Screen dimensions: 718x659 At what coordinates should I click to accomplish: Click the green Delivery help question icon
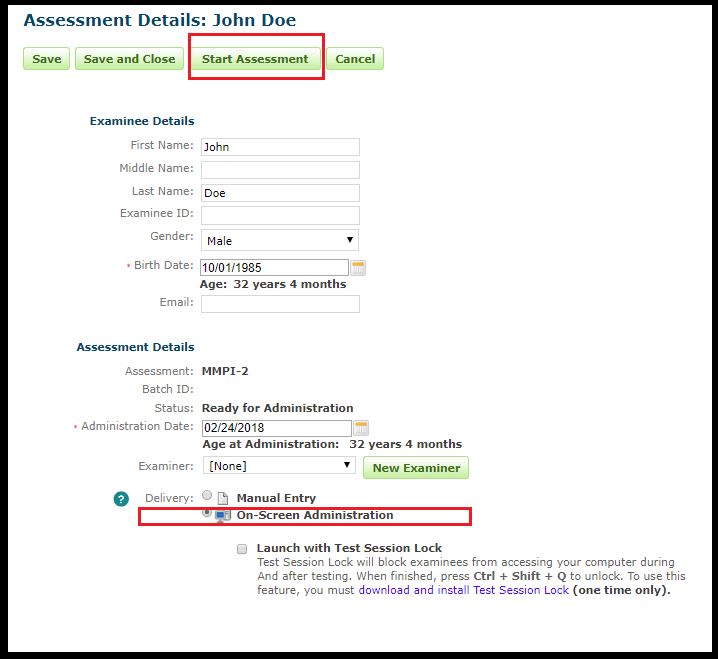tap(121, 499)
